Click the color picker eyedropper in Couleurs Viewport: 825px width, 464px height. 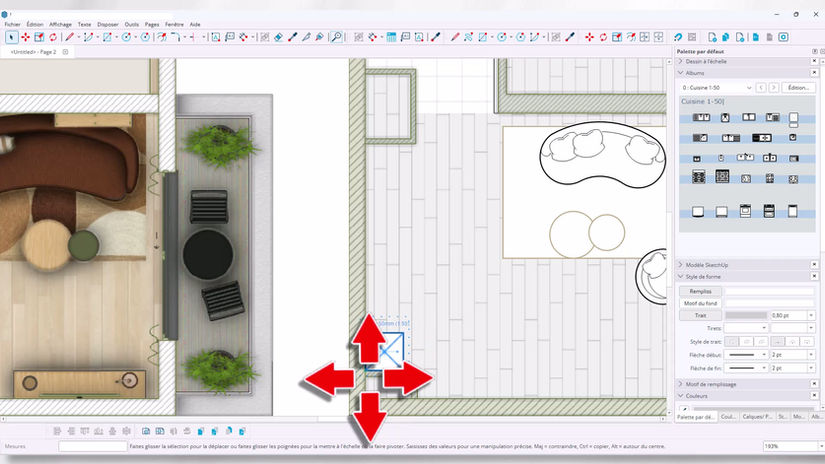[x=684, y=408]
